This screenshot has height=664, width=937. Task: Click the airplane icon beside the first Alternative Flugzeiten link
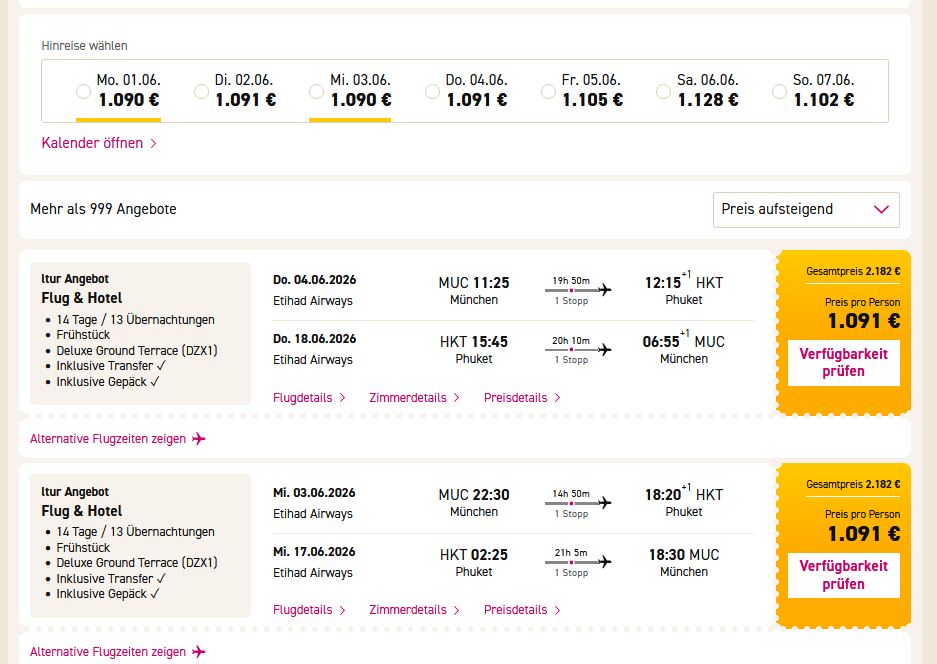click(x=198, y=439)
